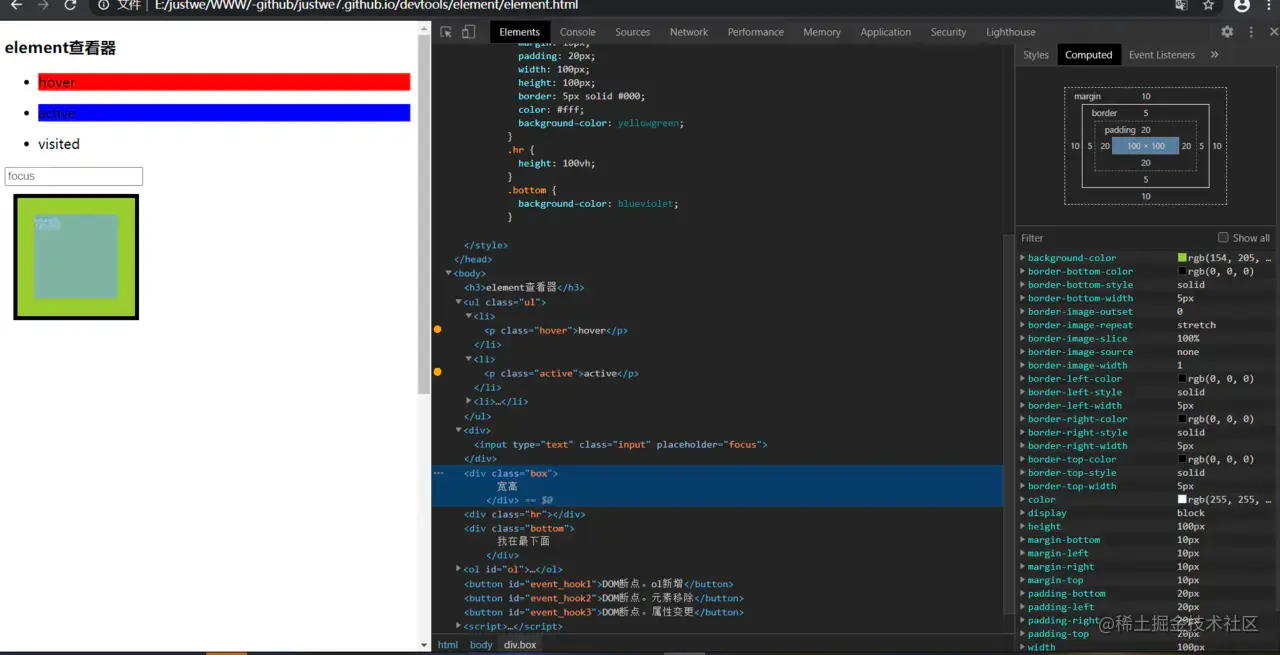Screen dimensions: 1280x655
Task: Click the border-bottom-color black swatch
Action: click(1182, 271)
